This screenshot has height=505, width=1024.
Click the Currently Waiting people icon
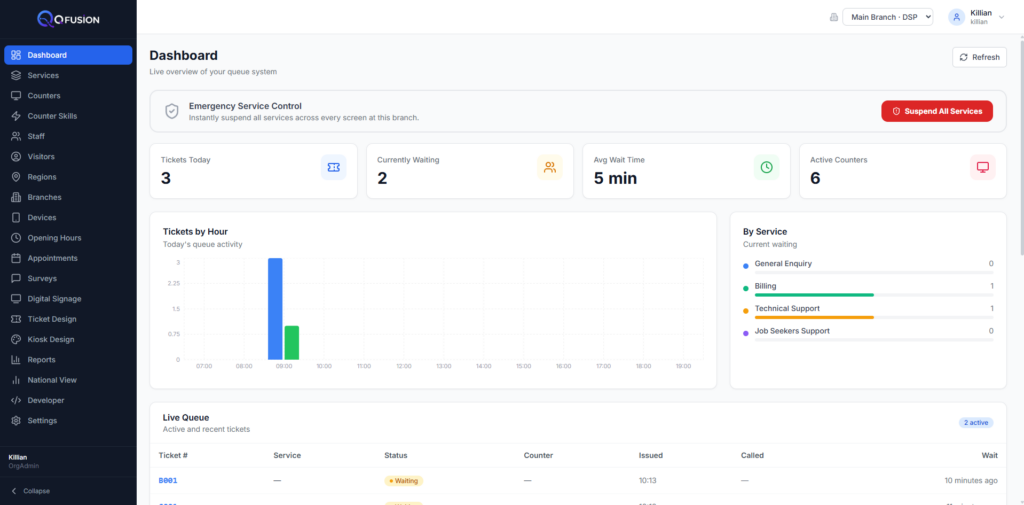point(550,167)
